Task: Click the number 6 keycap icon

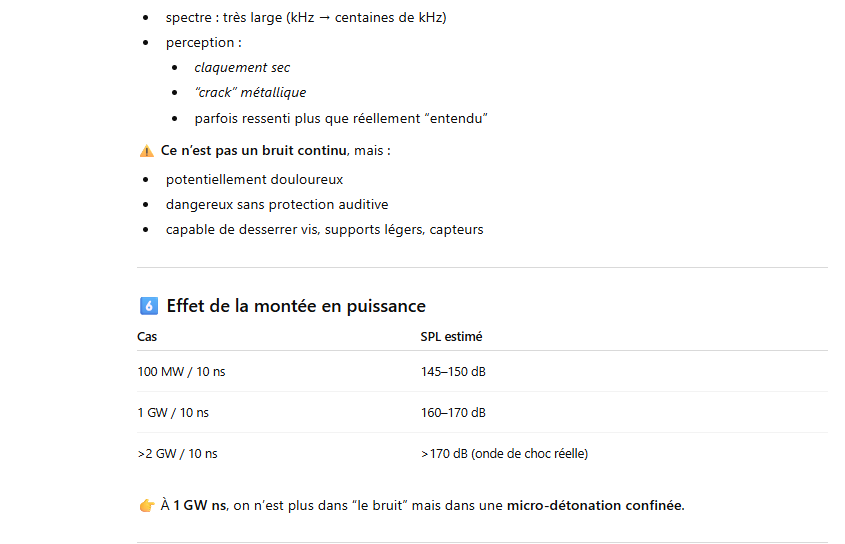Action: [148, 306]
